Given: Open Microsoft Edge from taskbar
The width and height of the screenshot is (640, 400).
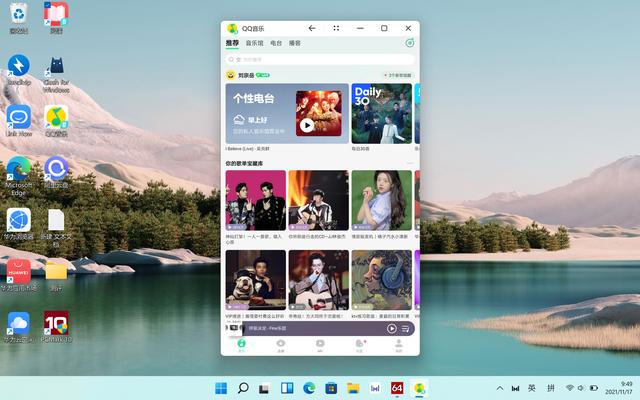Looking at the screenshot, I should coord(309,388).
